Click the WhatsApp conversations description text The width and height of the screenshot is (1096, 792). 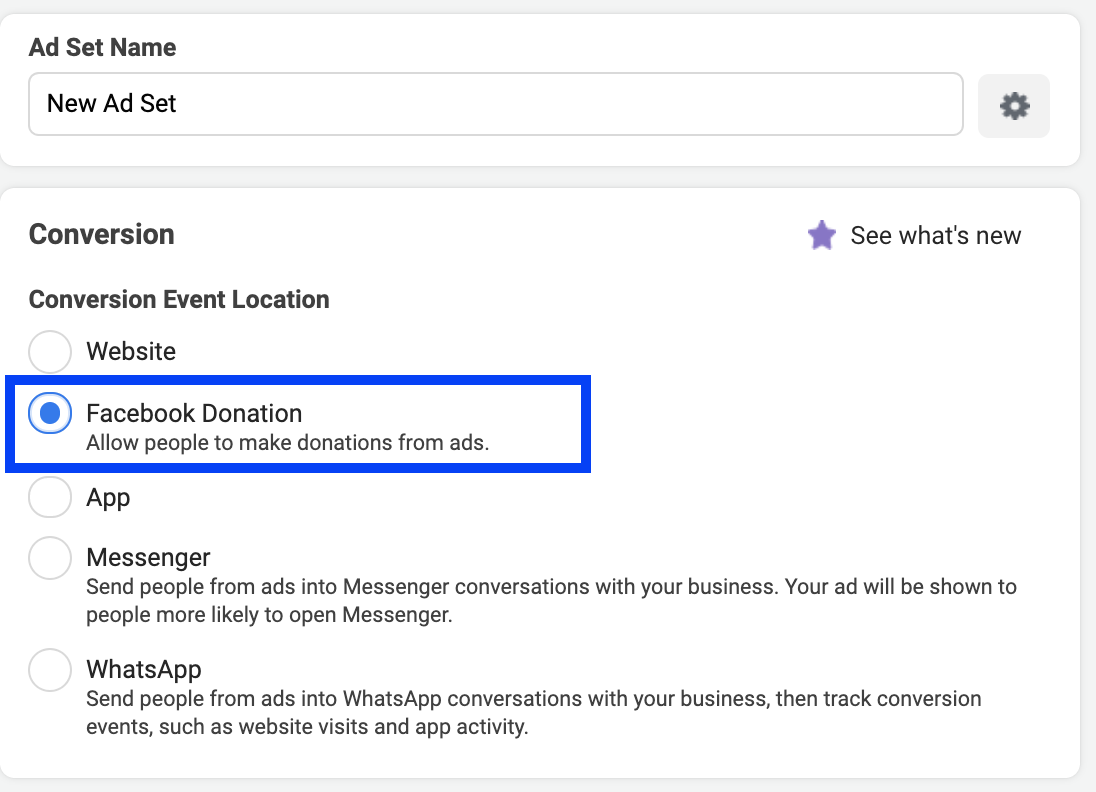(534, 712)
